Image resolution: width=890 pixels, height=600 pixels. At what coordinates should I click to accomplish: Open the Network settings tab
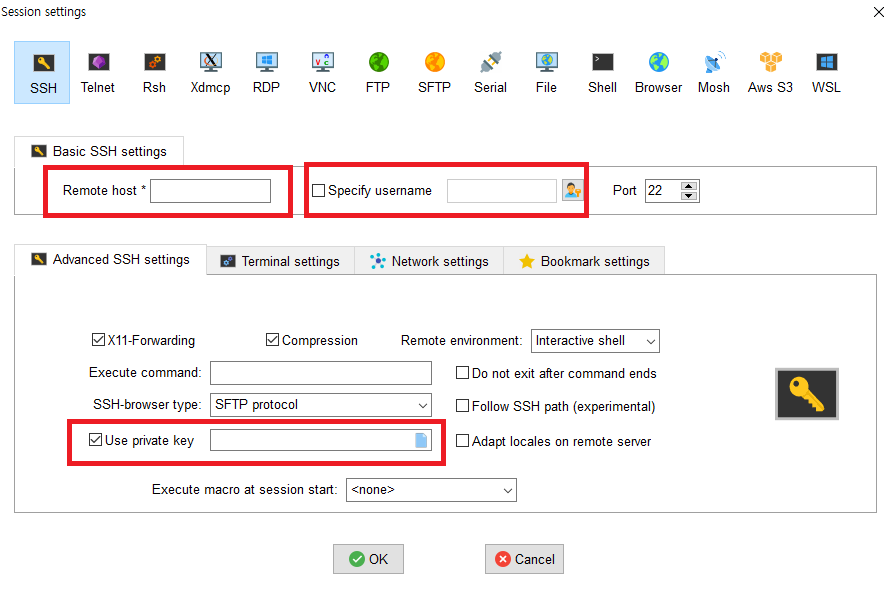429,261
